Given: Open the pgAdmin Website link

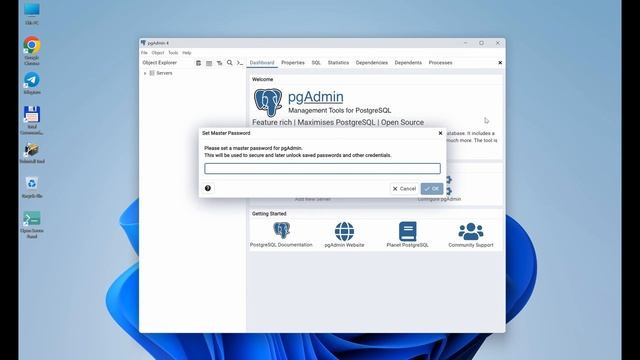Looking at the screenshot, I should (x=344, y=245).
